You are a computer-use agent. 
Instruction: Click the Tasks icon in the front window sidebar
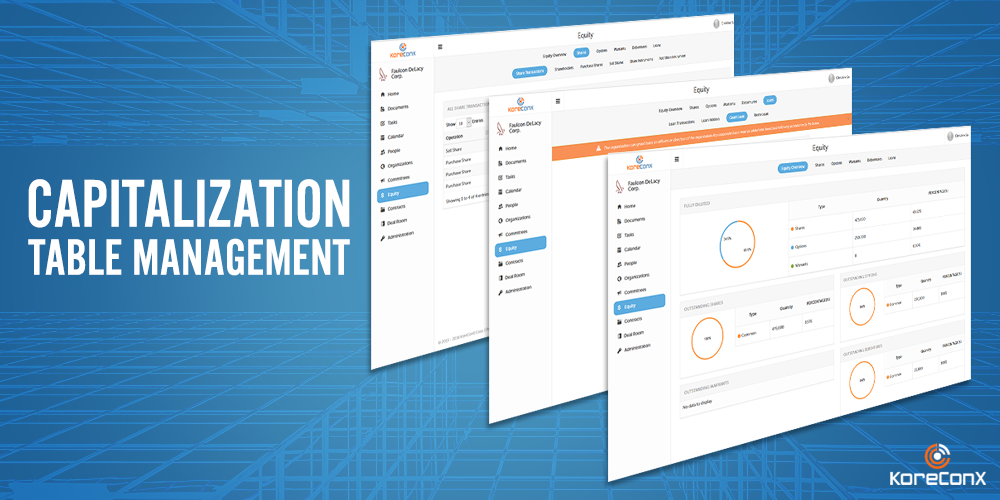pos(618,235)
